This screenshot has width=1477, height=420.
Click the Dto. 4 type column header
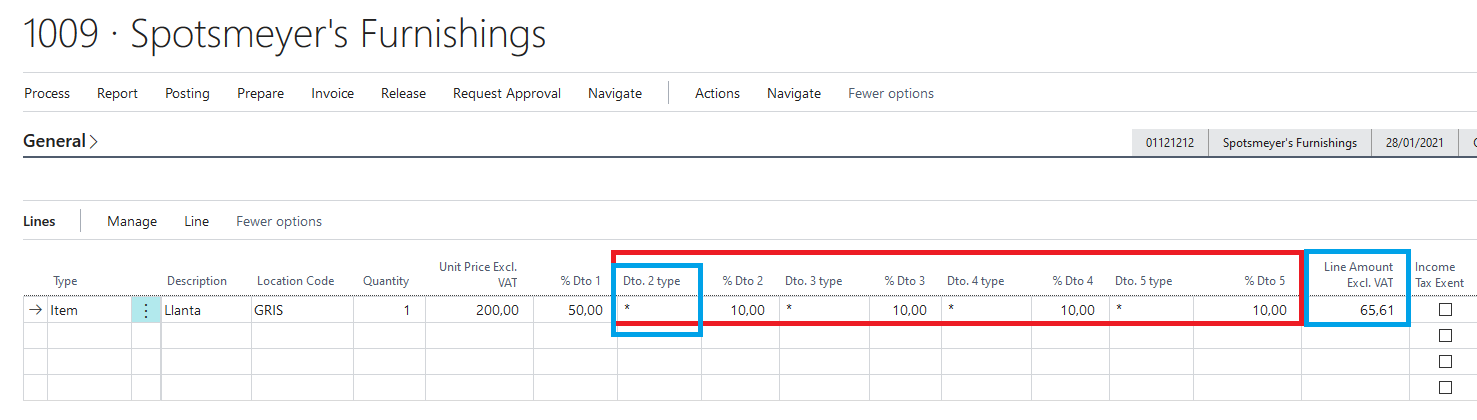976,281
